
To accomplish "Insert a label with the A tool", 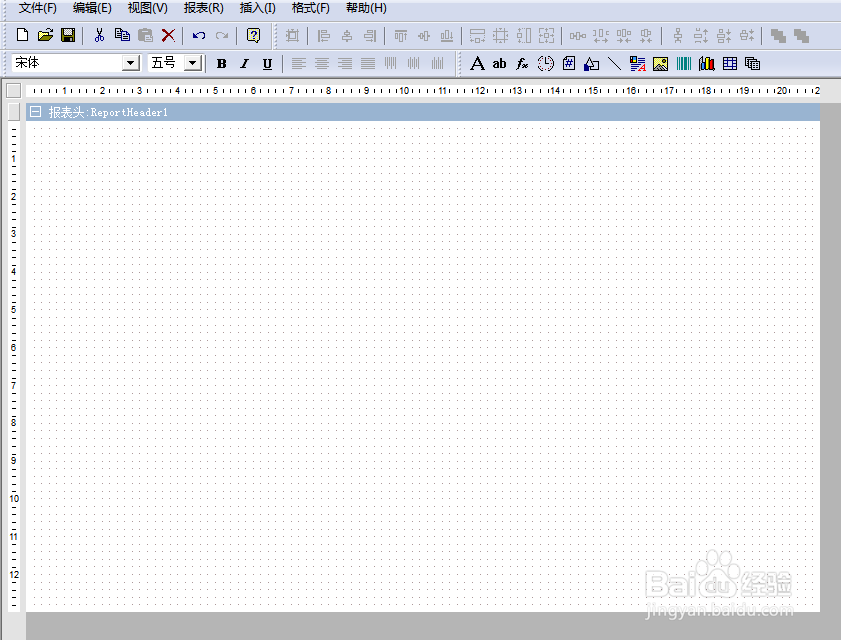I will pyautogui.click(x=477, y=64).
